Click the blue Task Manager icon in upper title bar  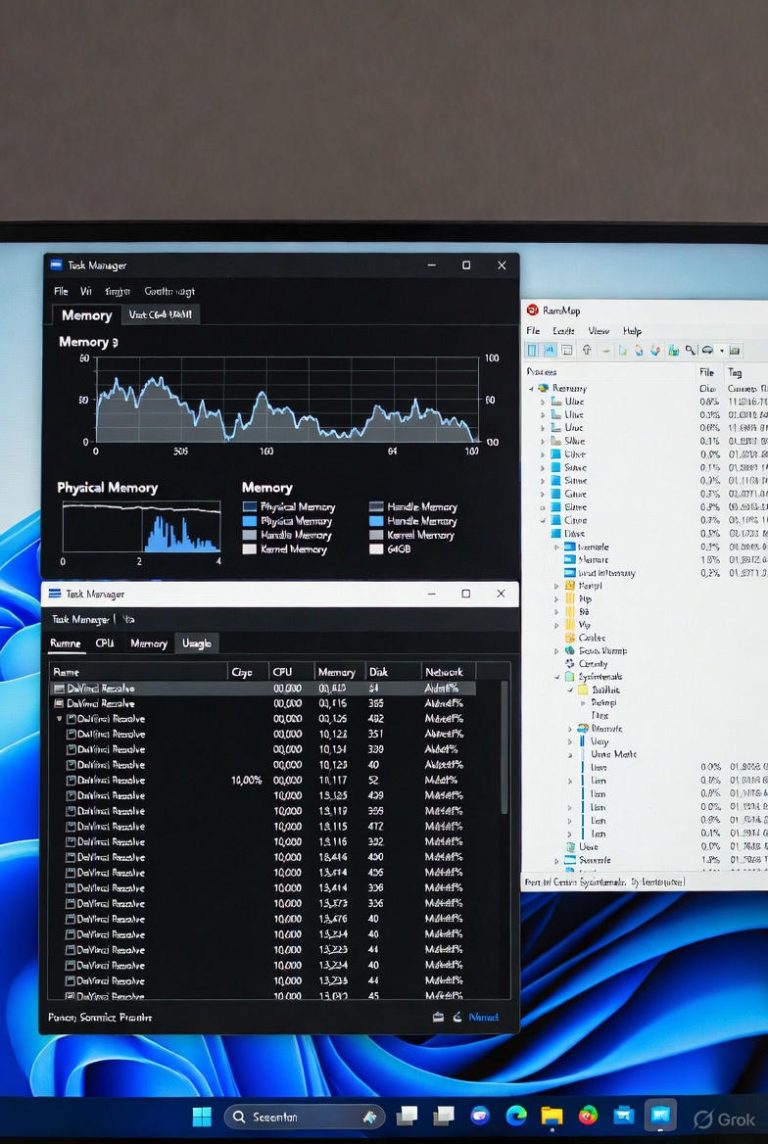(57, 265)
